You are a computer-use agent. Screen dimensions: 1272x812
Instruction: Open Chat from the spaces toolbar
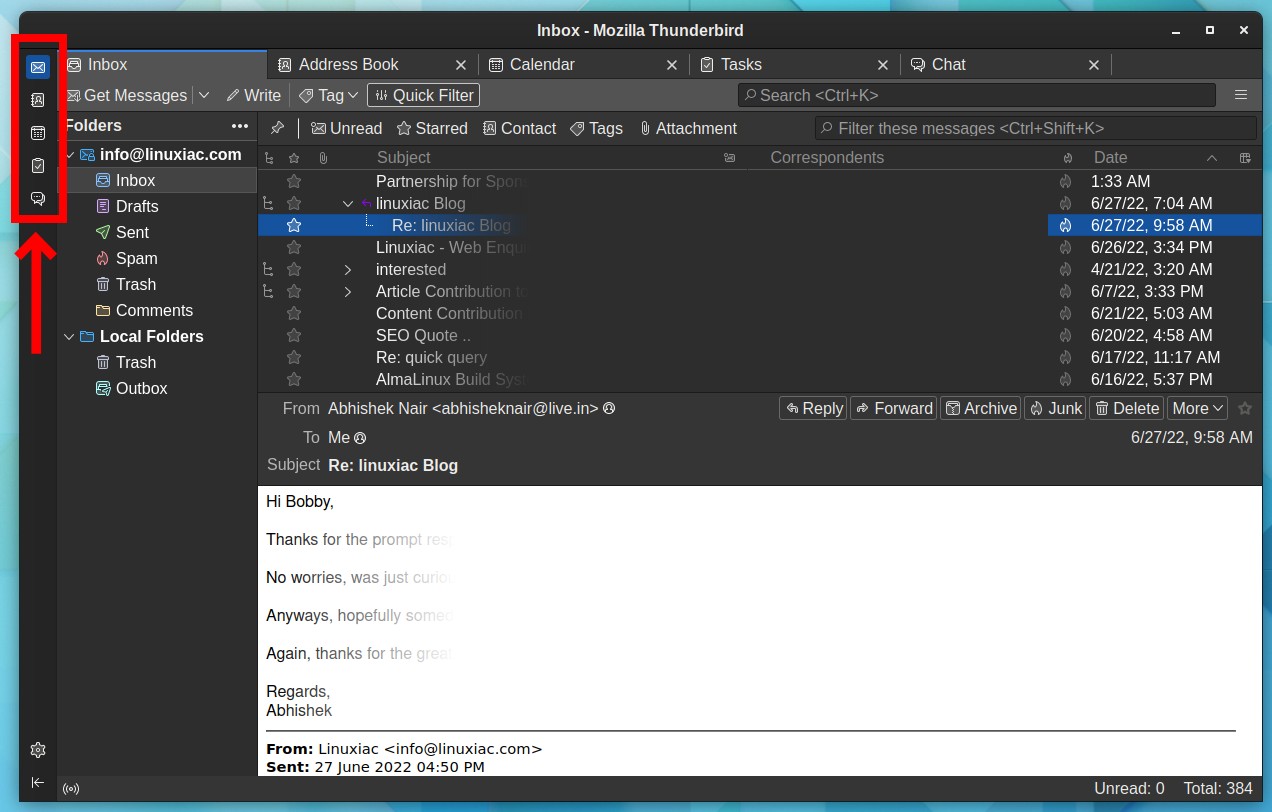(38, 198)
